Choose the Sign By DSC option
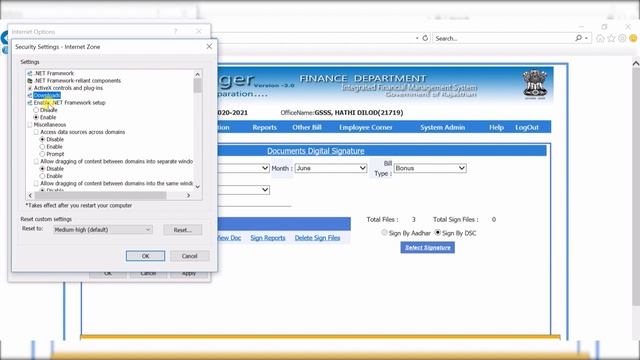The width and height of the screenshot is (640, 360). point(438,233)
